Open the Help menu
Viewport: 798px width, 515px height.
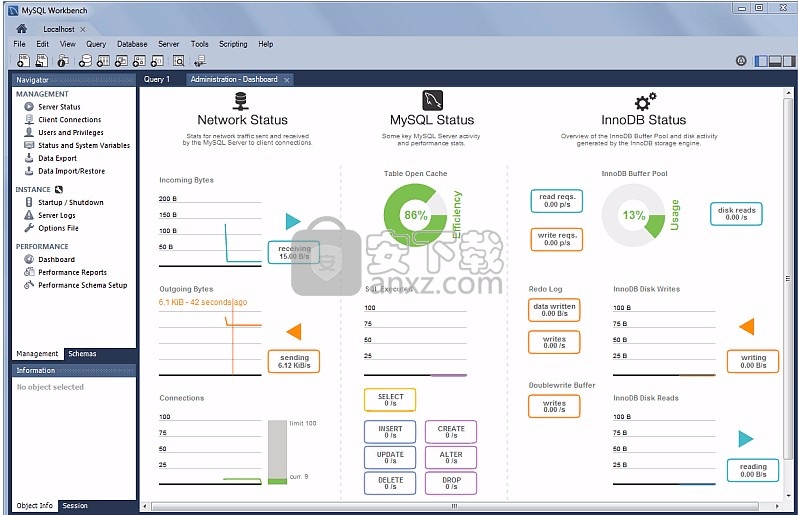(x=266, y=44)
